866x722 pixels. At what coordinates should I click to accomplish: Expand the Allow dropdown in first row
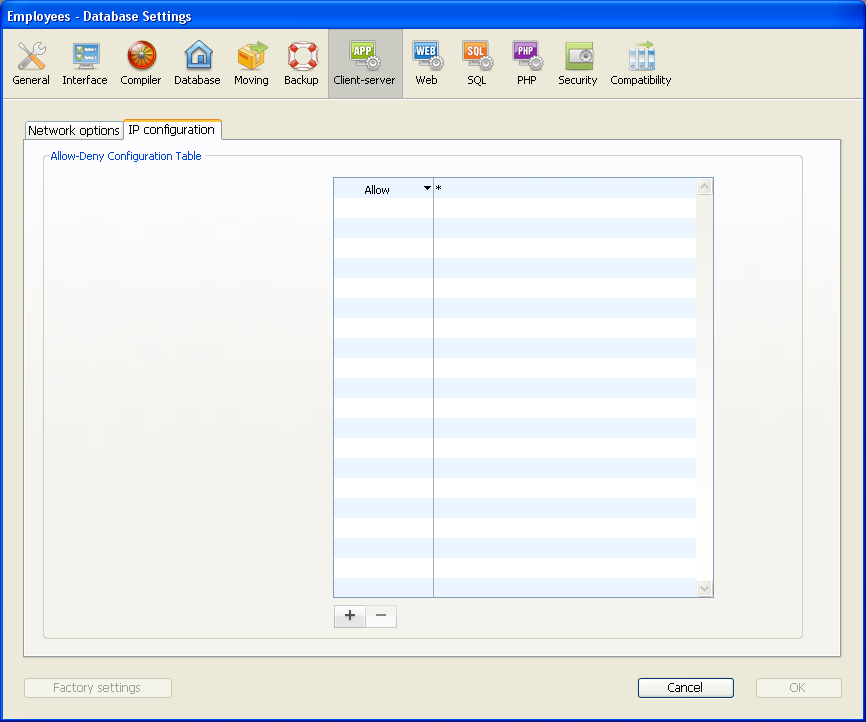(427, 189)
